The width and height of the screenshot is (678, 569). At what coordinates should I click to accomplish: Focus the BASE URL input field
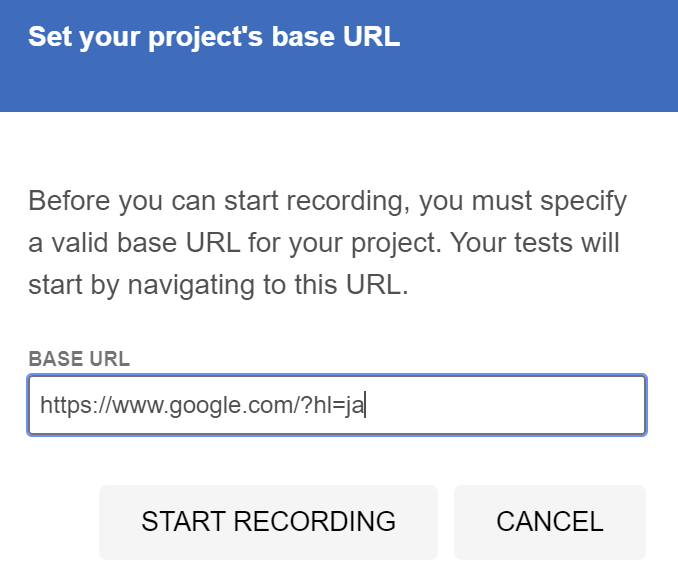pos(336,405)
